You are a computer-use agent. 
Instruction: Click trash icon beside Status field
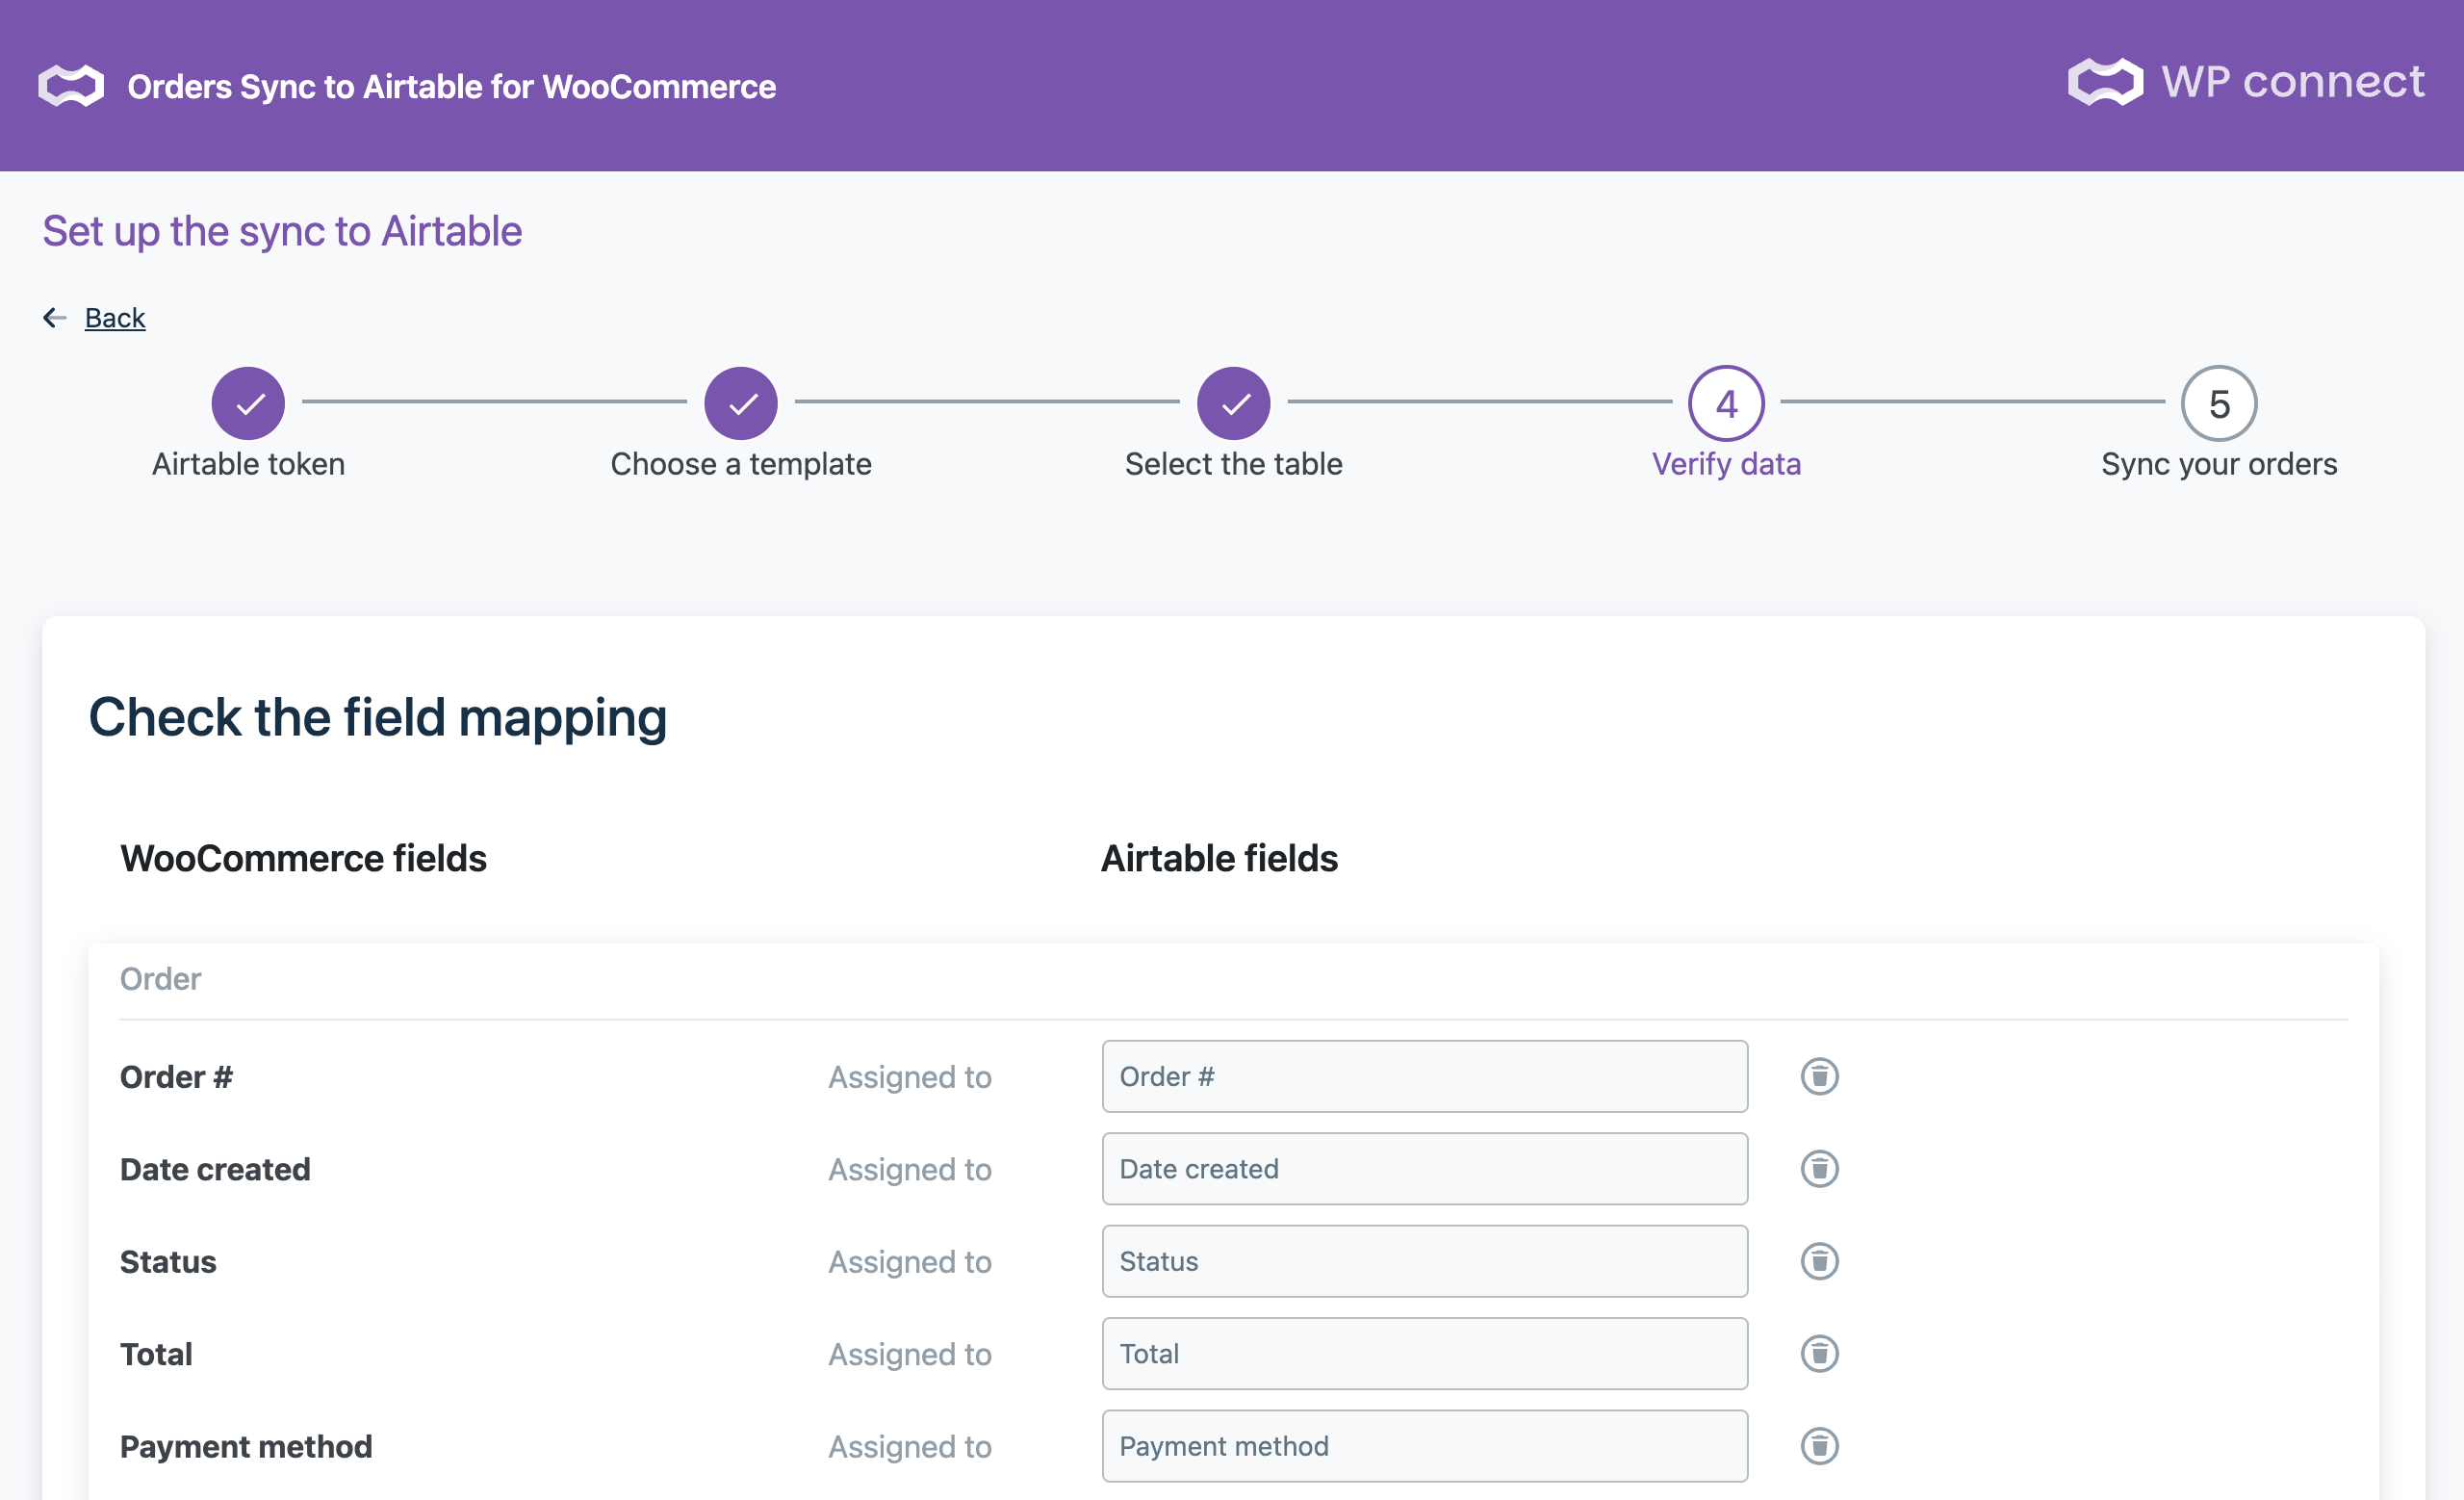[x=1819, y=1261]
